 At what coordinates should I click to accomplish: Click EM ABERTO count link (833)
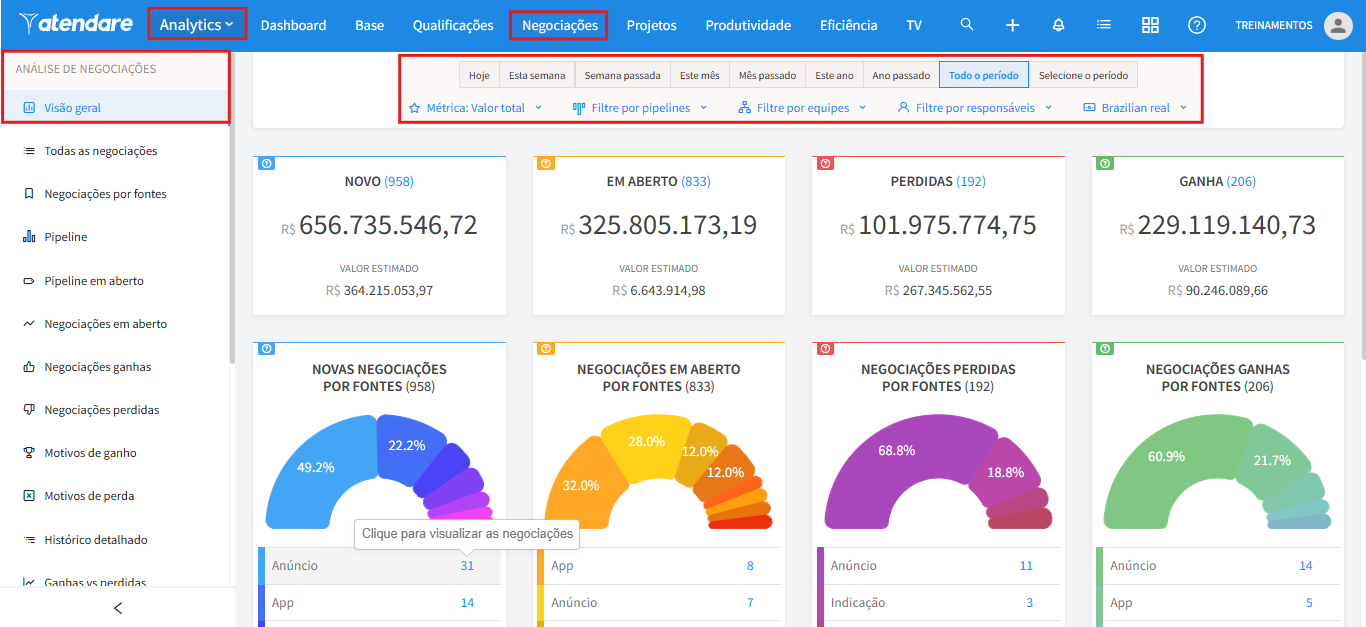(696, 181)
